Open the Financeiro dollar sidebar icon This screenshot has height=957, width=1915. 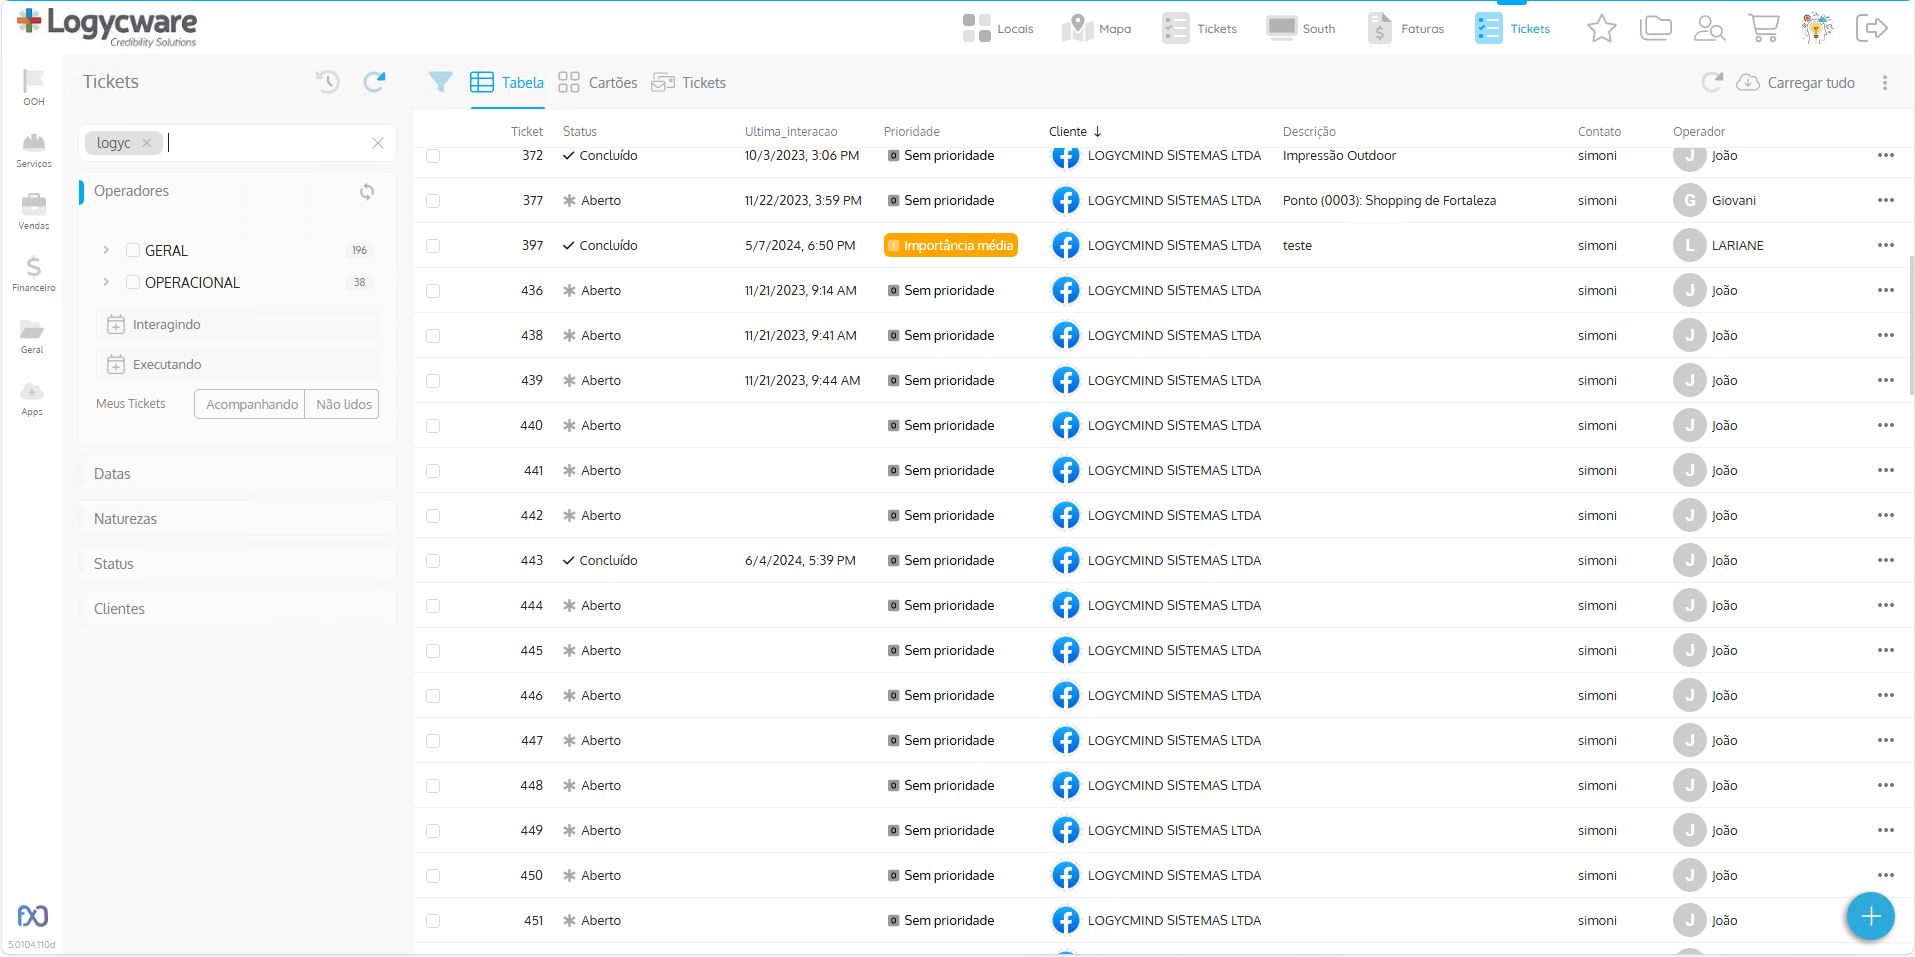click(34, 273)
